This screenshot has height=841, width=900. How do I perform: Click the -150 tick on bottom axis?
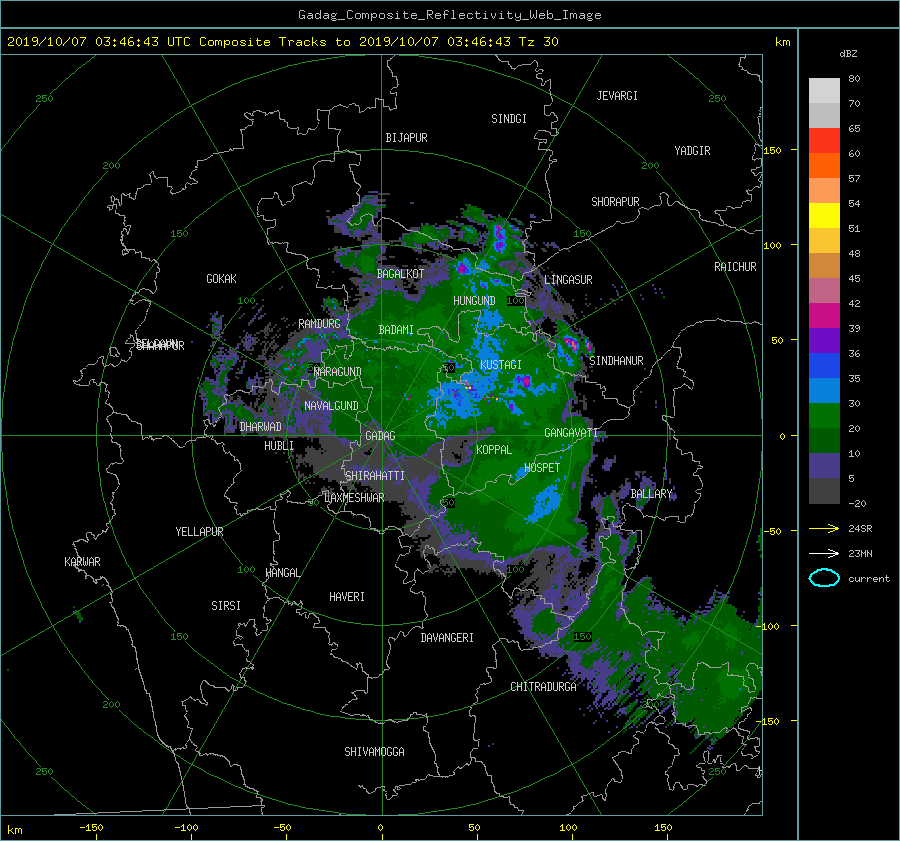click(x=91, y=828)
